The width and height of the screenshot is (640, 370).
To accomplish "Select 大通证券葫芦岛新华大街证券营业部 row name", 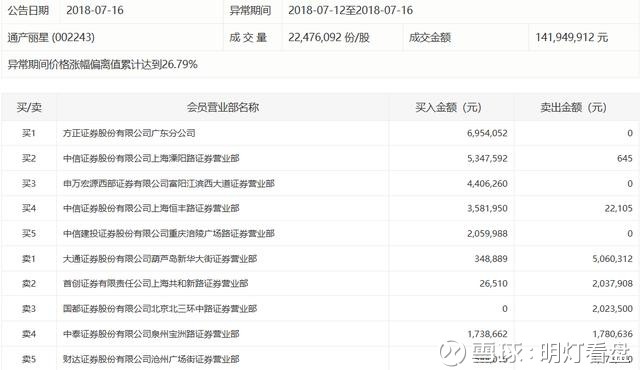I will point(160,259).
